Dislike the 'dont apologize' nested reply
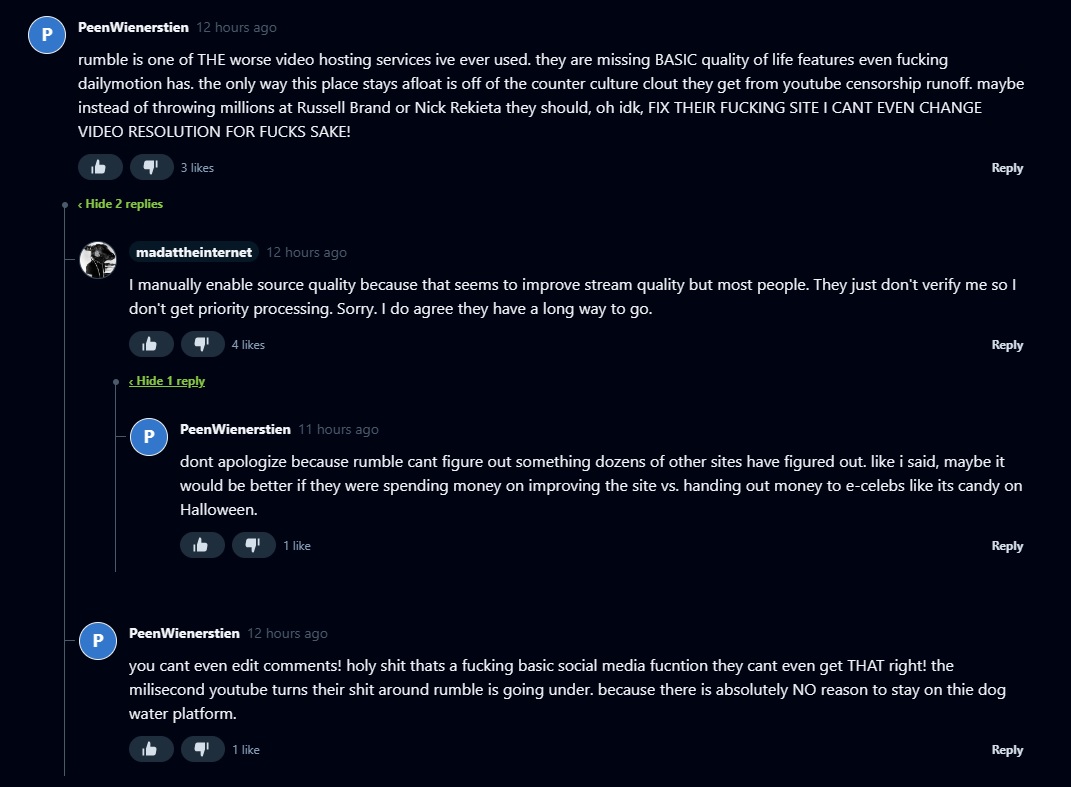 [x=253, y=545]
